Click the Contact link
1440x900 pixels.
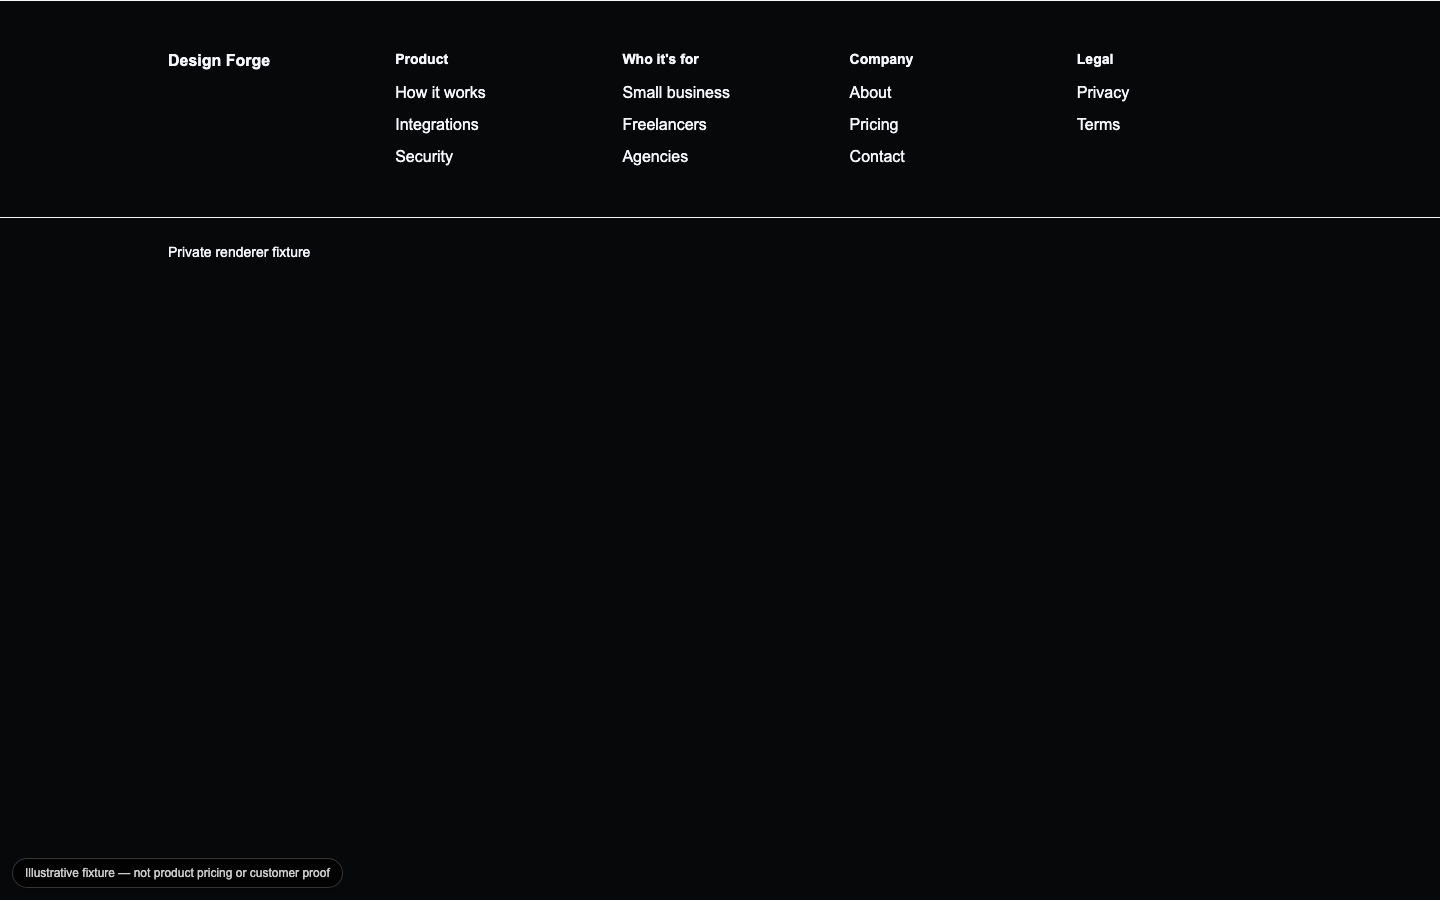click(877, 156)
